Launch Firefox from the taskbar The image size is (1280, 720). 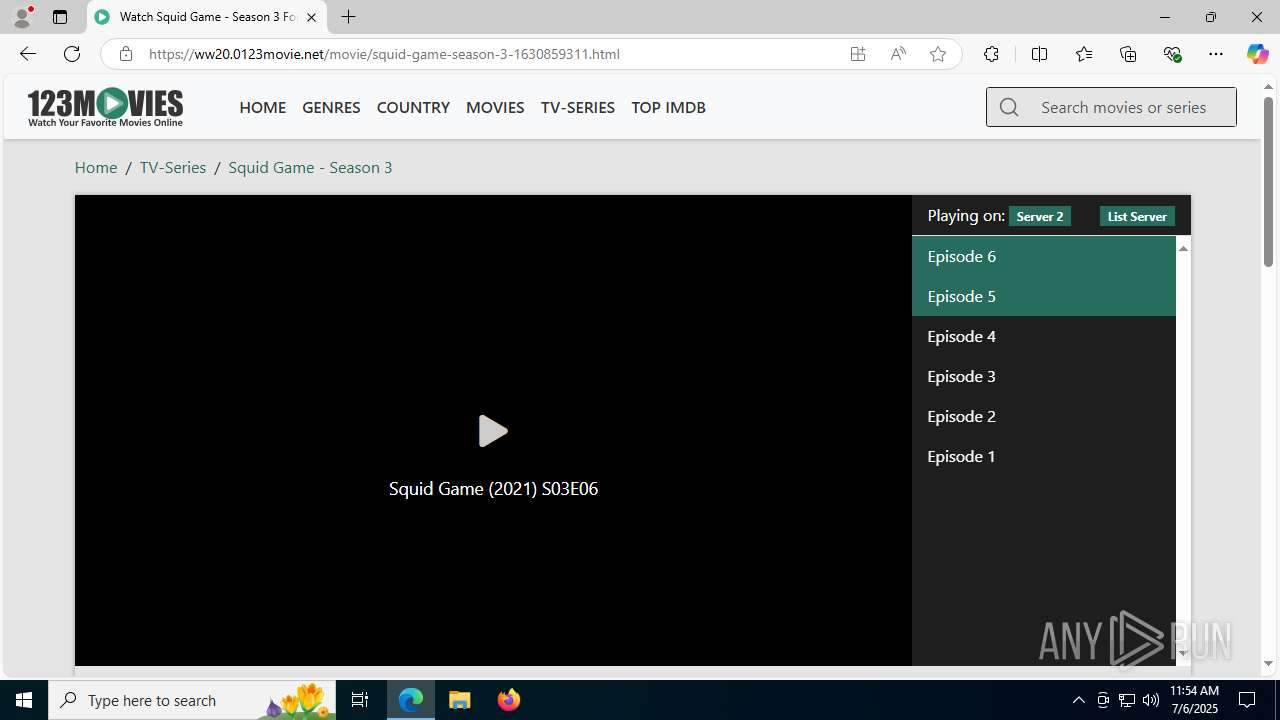[509, 700]
